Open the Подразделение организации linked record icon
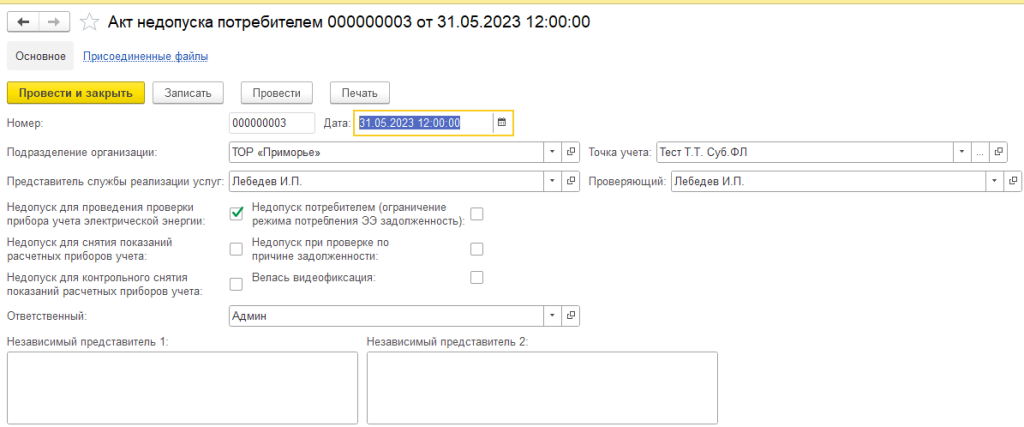 click(571, 153)
